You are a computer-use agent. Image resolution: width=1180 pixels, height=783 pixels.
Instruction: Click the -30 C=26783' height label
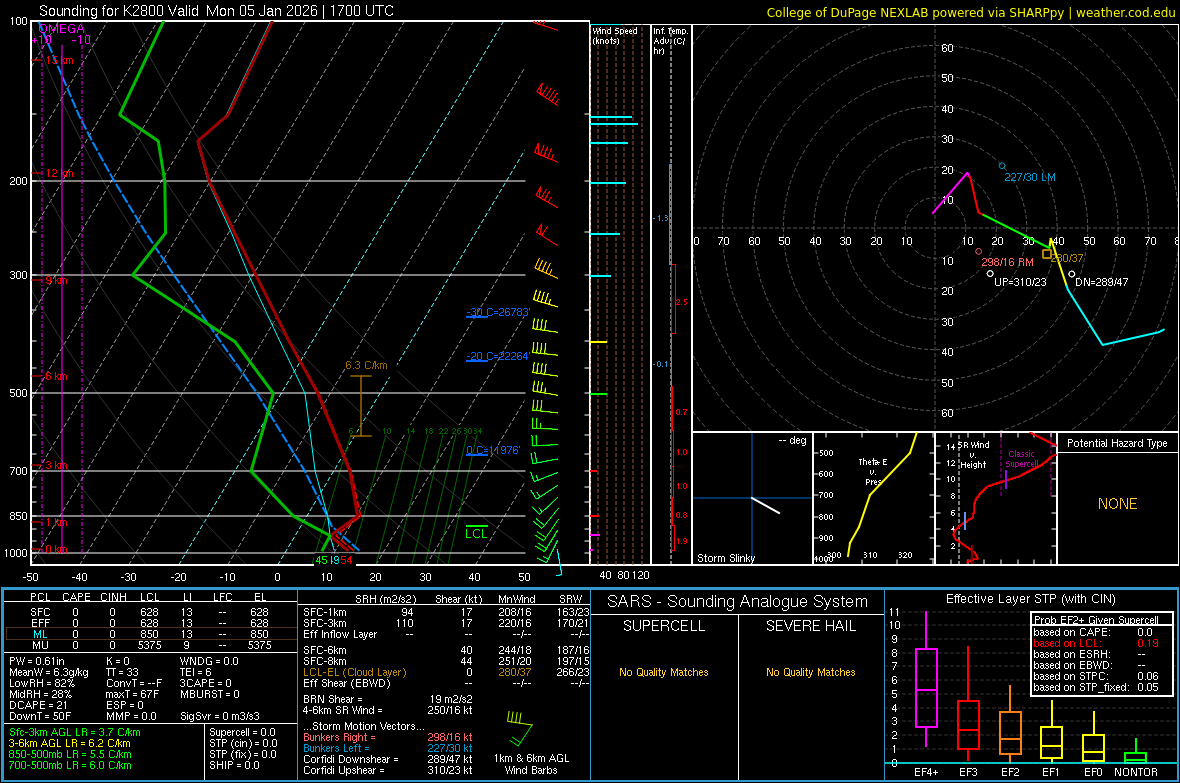click(498, 312)
